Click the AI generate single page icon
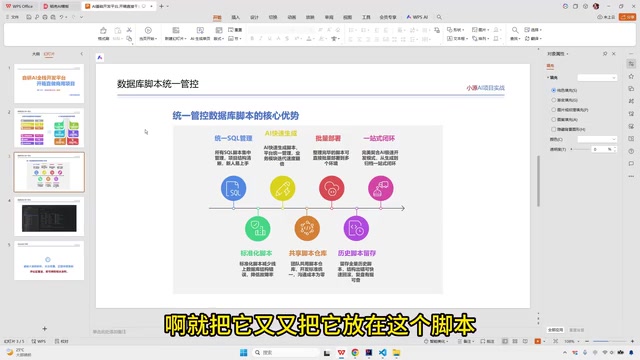The width and height of the screenshot is (640, 360). [200, 31]
